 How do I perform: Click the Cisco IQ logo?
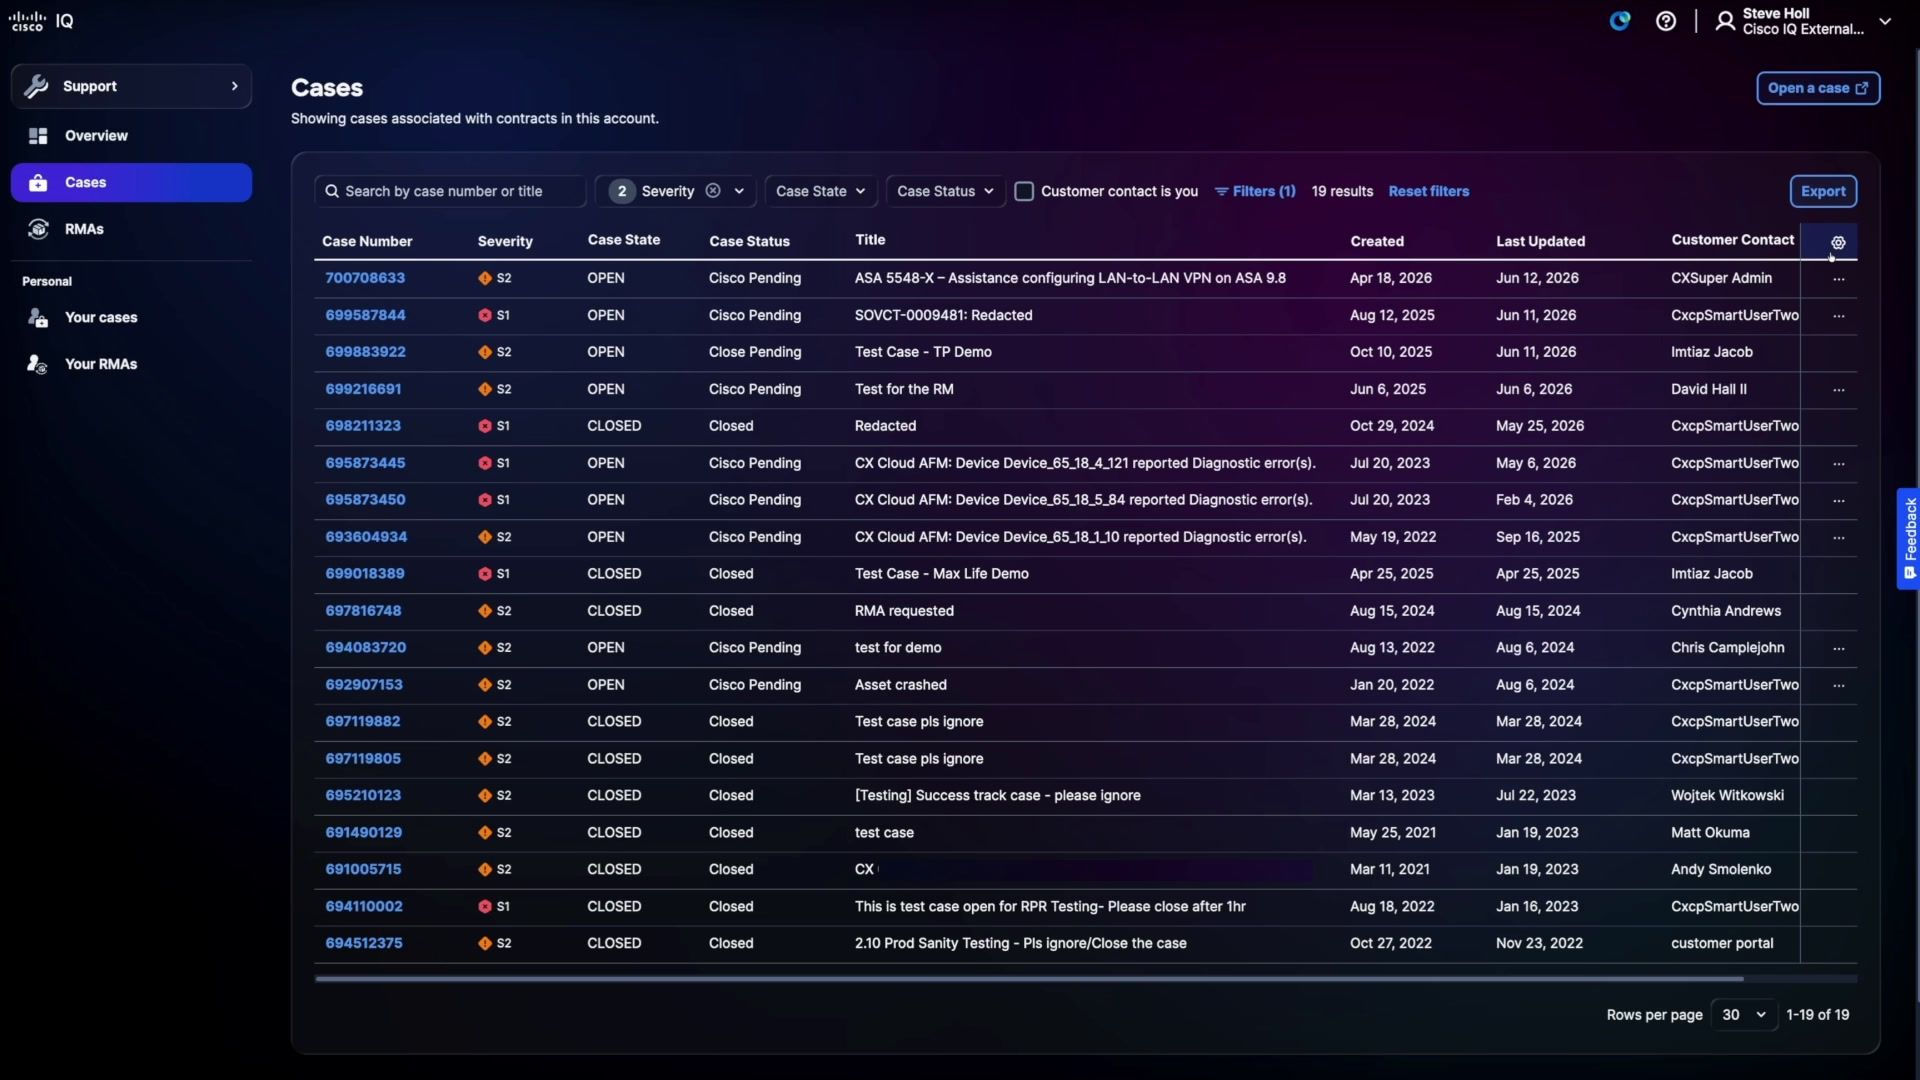pyautogui.click(x=41, y=21)
